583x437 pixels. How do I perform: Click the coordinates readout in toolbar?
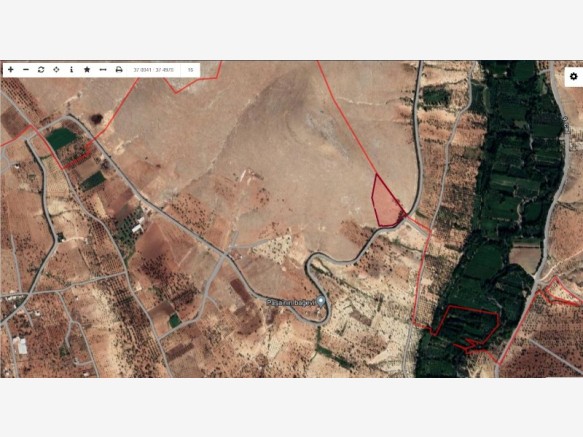(154, 70)
